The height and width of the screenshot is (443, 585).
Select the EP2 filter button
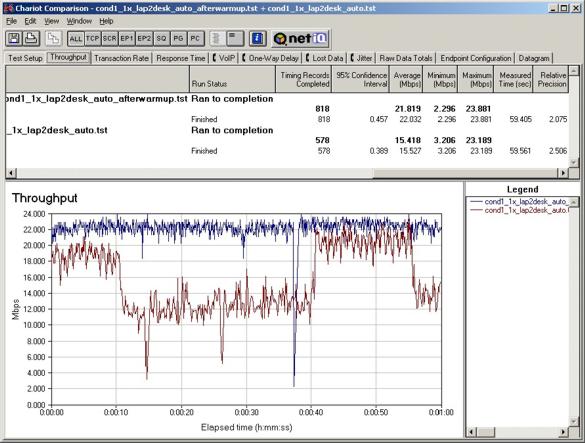(x=144, y=38)
